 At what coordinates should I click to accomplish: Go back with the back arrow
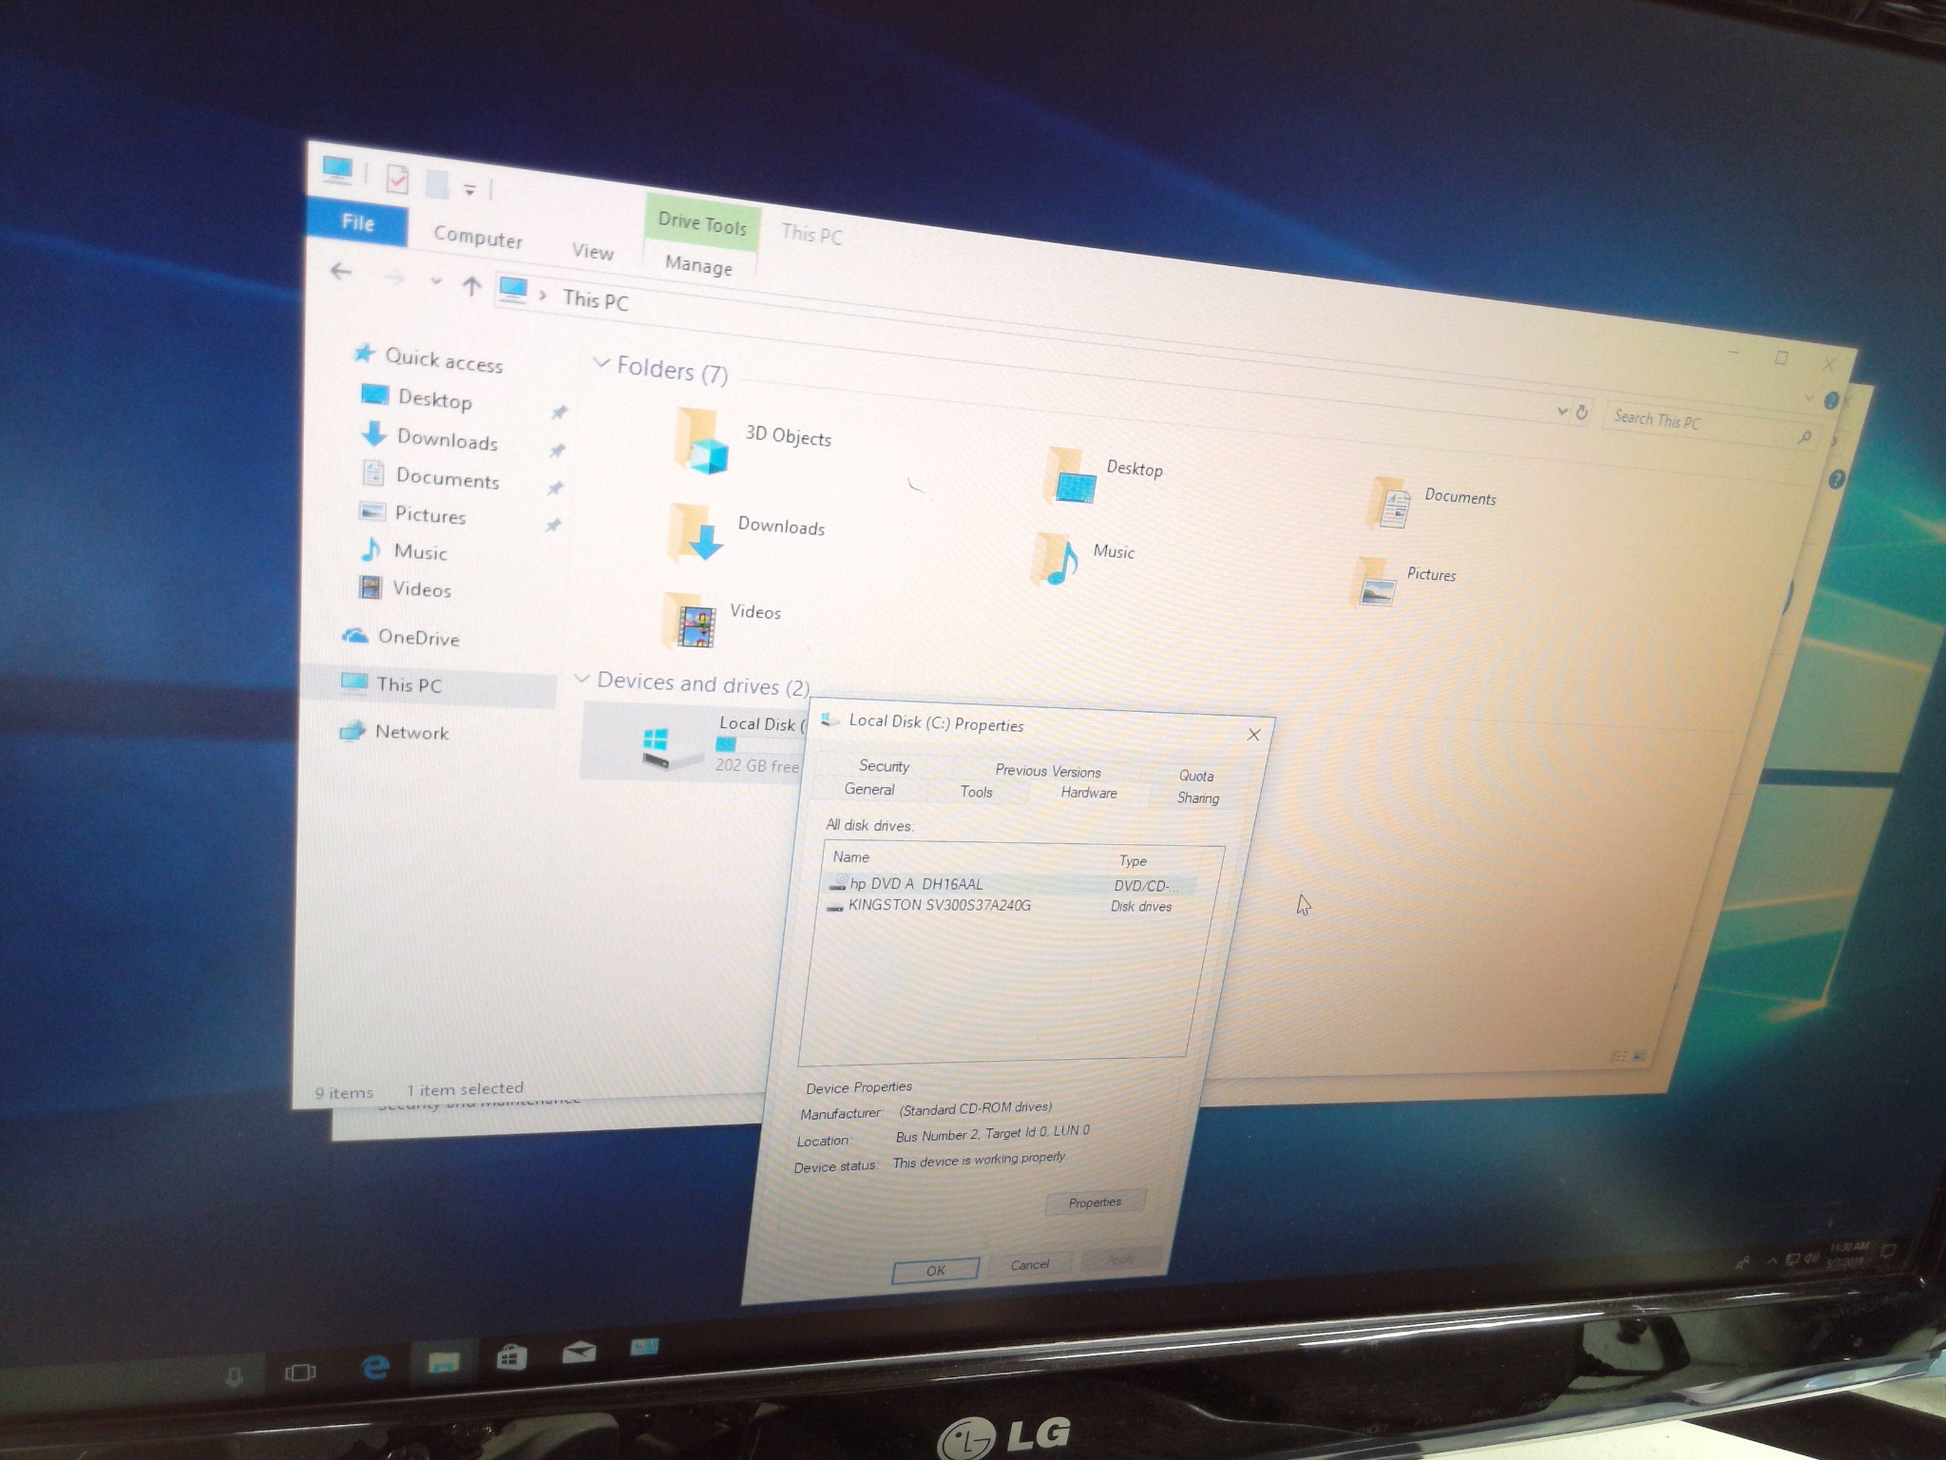point(341,272)
